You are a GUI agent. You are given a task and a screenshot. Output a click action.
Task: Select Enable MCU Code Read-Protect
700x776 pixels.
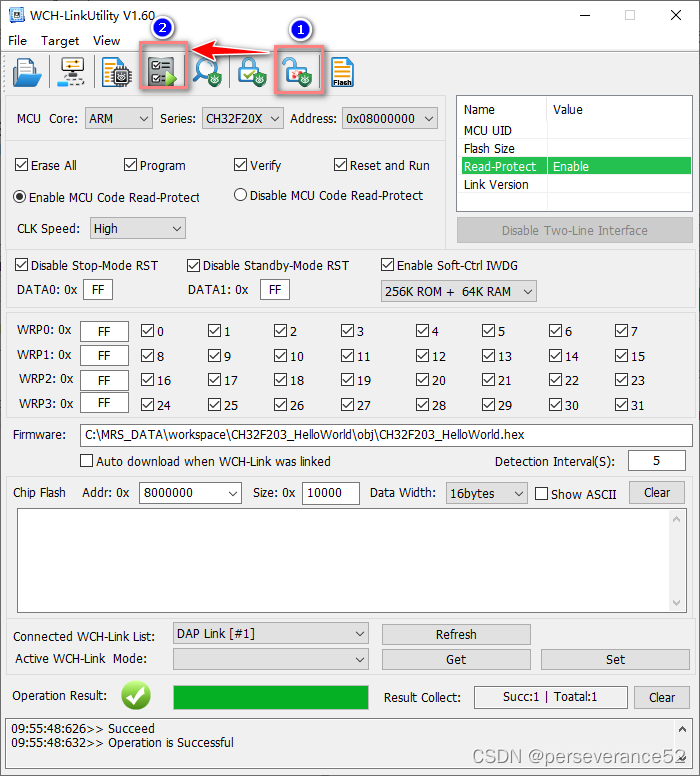click(x=19, y=197)
